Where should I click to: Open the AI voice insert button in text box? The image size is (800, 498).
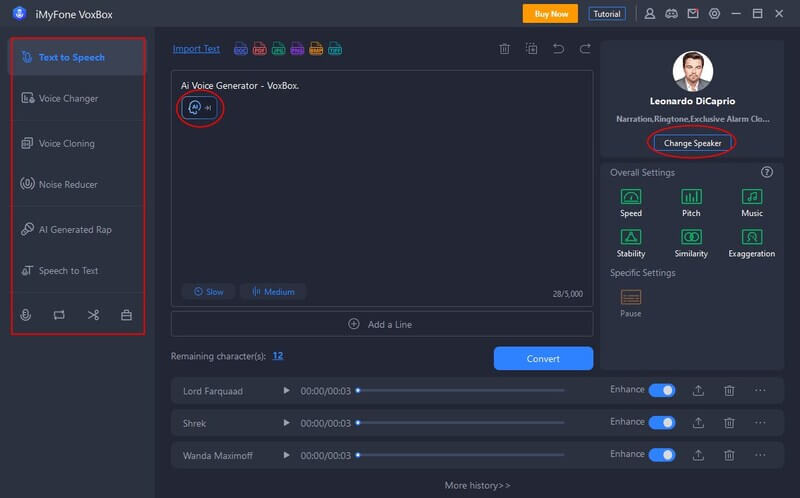199,108
